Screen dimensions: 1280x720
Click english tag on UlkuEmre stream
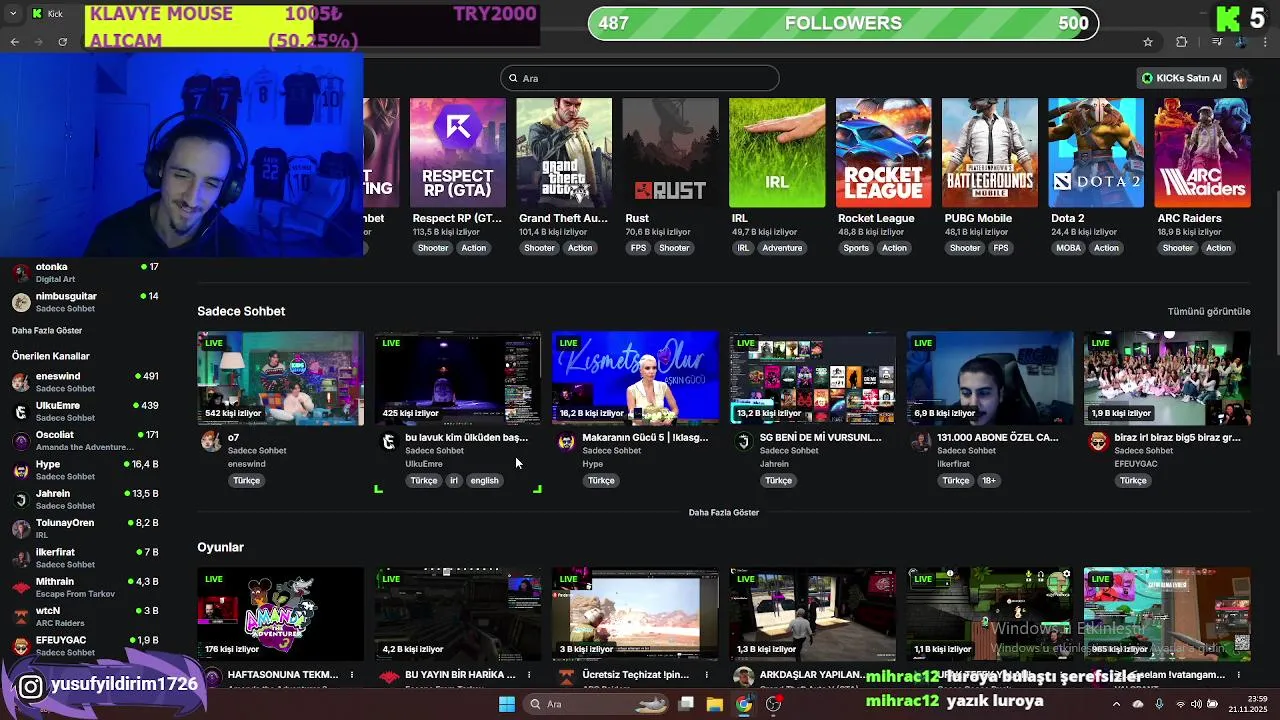pyautogui.click(x=484, y=481)
